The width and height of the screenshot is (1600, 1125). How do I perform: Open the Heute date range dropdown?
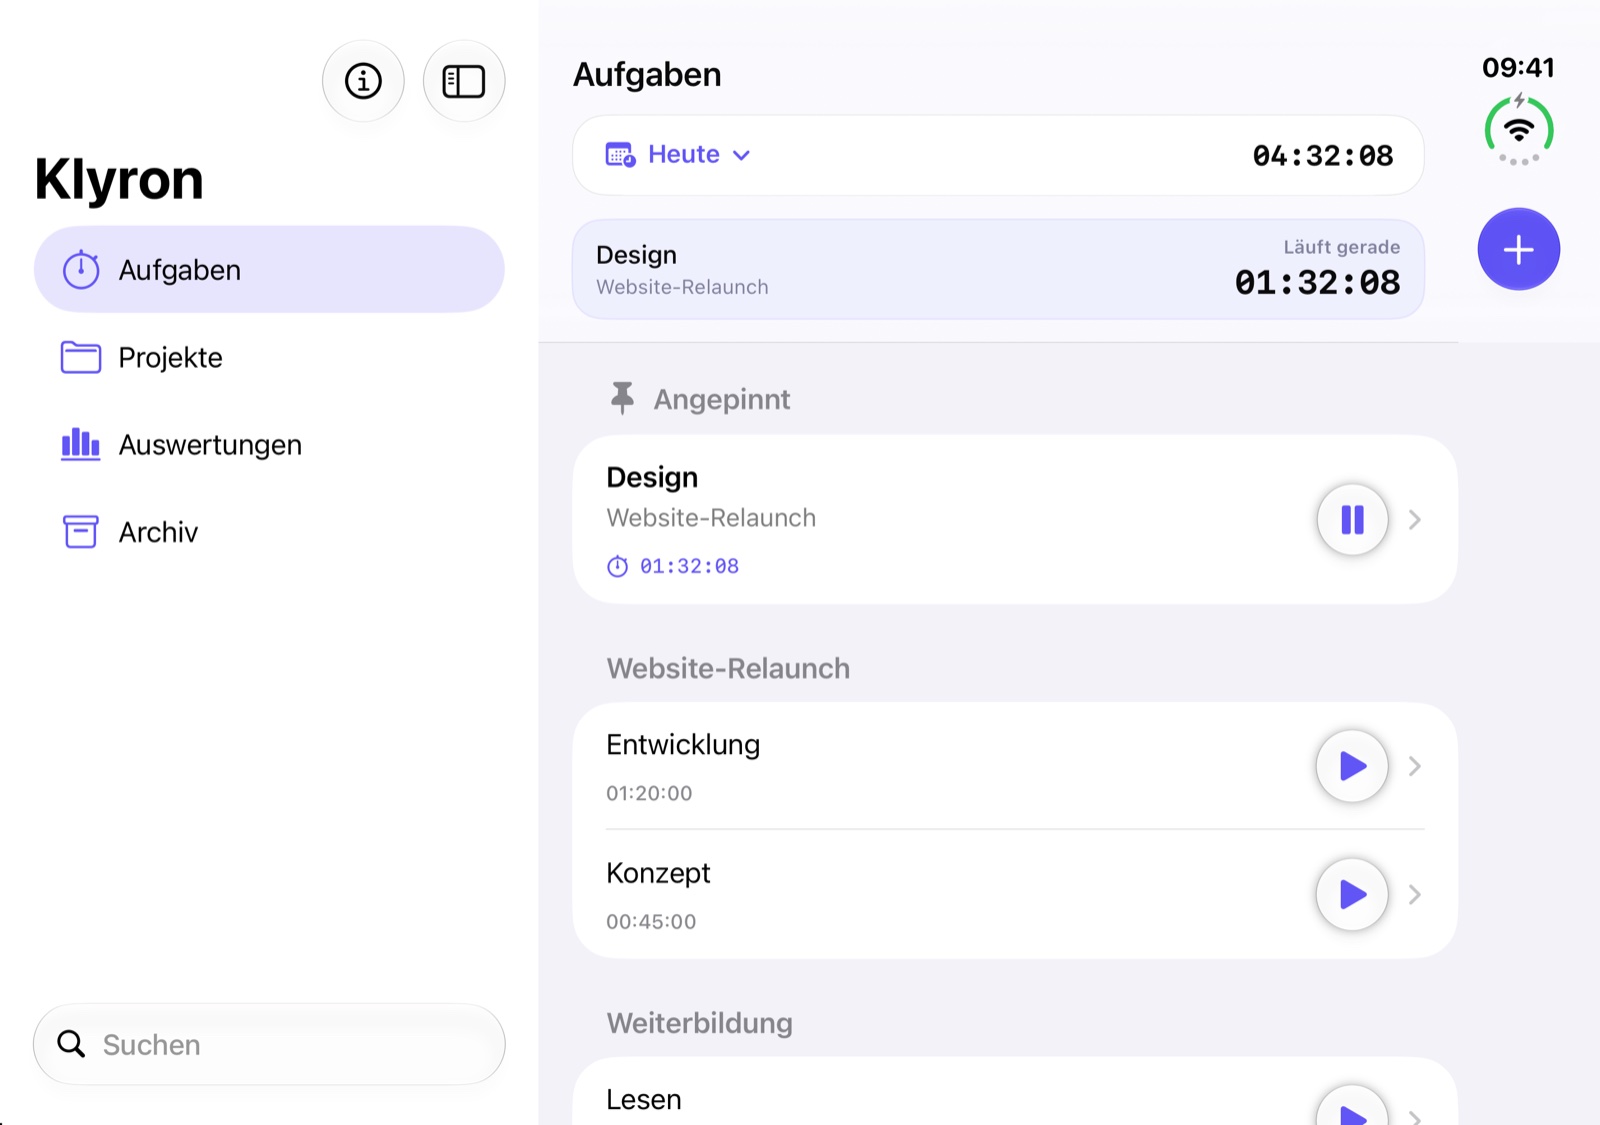pyautogui.click(x=678, y=154)
